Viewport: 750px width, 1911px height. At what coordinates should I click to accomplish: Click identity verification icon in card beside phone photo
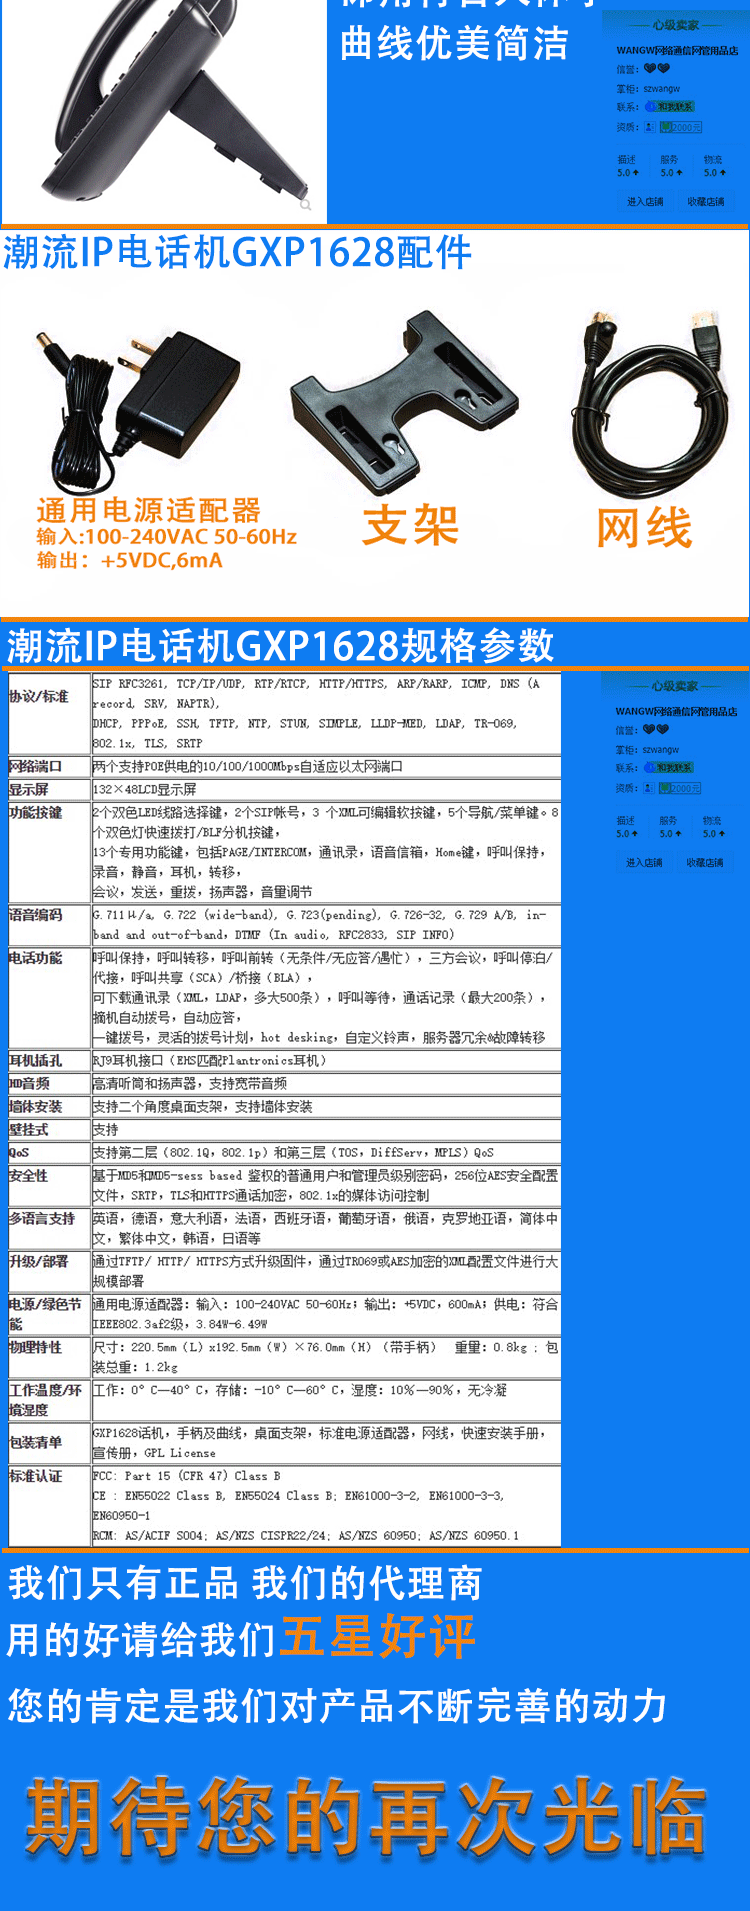point(649,127)
